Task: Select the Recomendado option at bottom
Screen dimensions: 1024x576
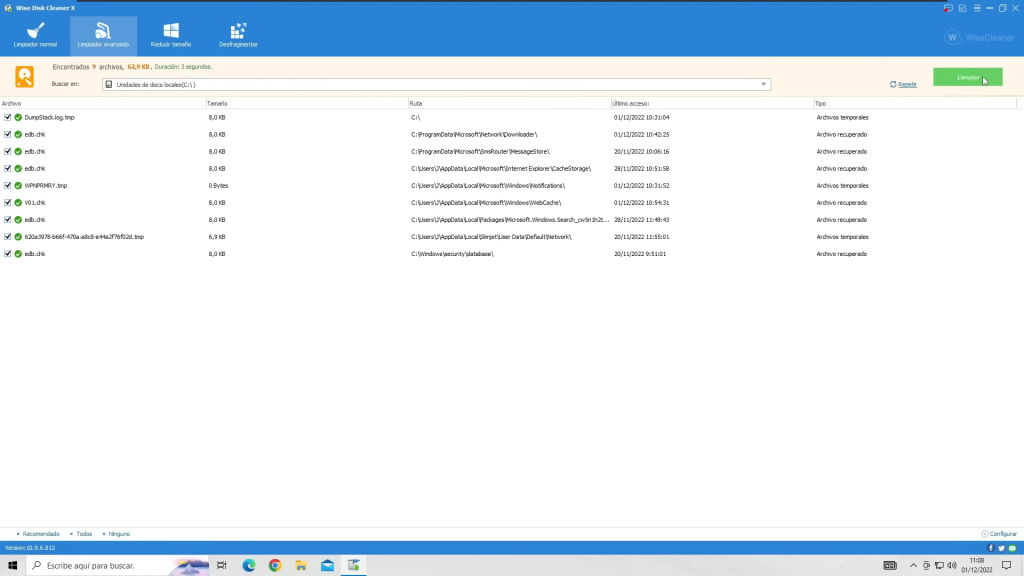Action: (x=40, y=534)
